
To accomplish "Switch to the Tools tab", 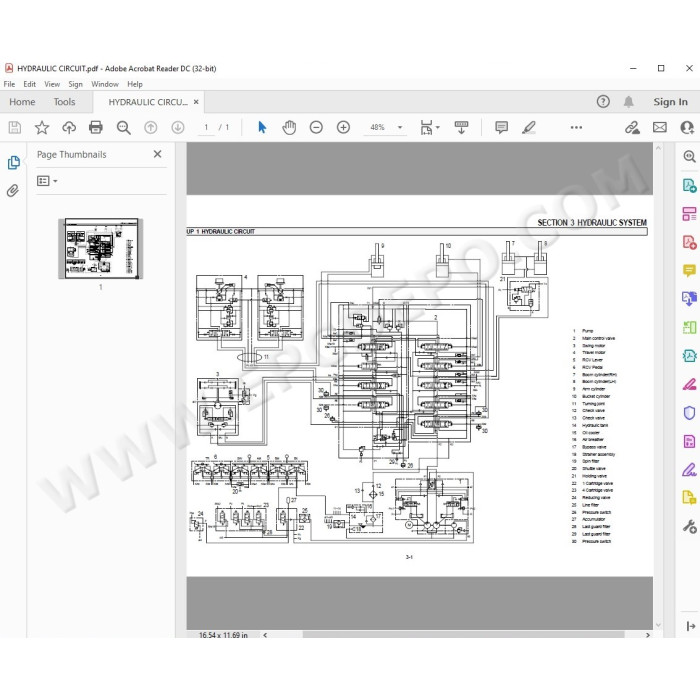I will point(64,102).
